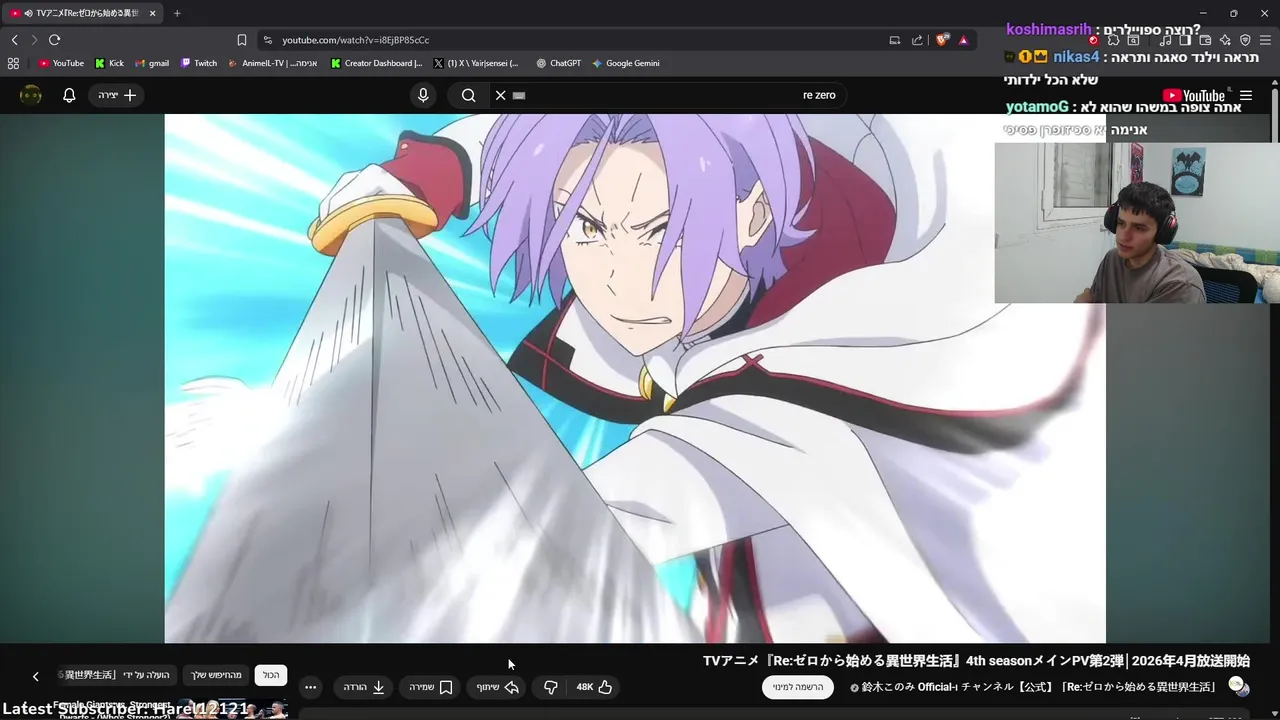Open the Twitch bookmark

[198, 63]
